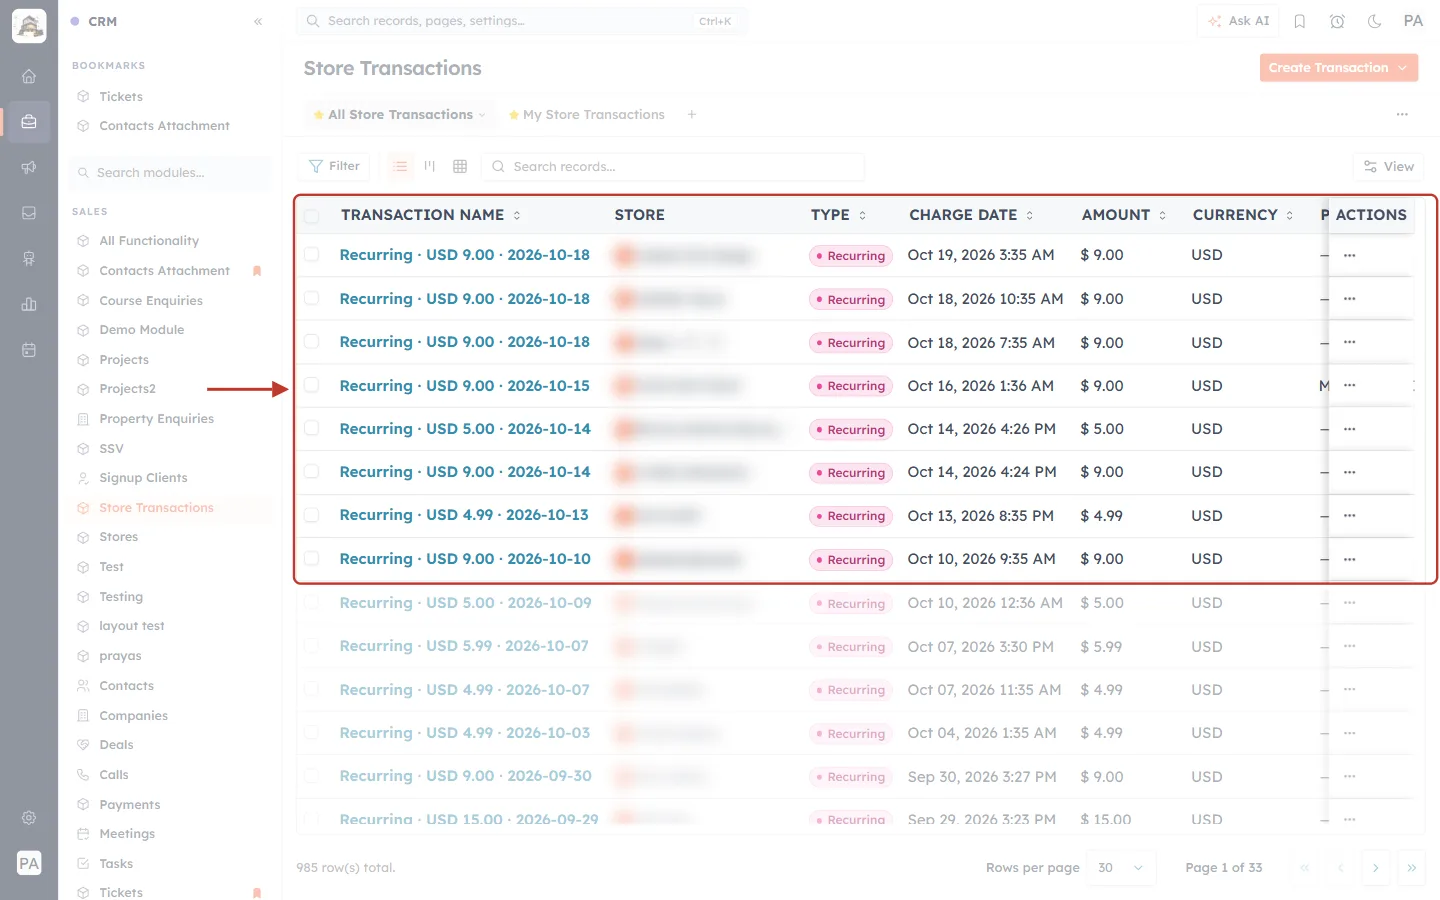The image size is (1440, 900).
Task: Open the inbox icon in left rail
Action: click(x=29, y=213)
